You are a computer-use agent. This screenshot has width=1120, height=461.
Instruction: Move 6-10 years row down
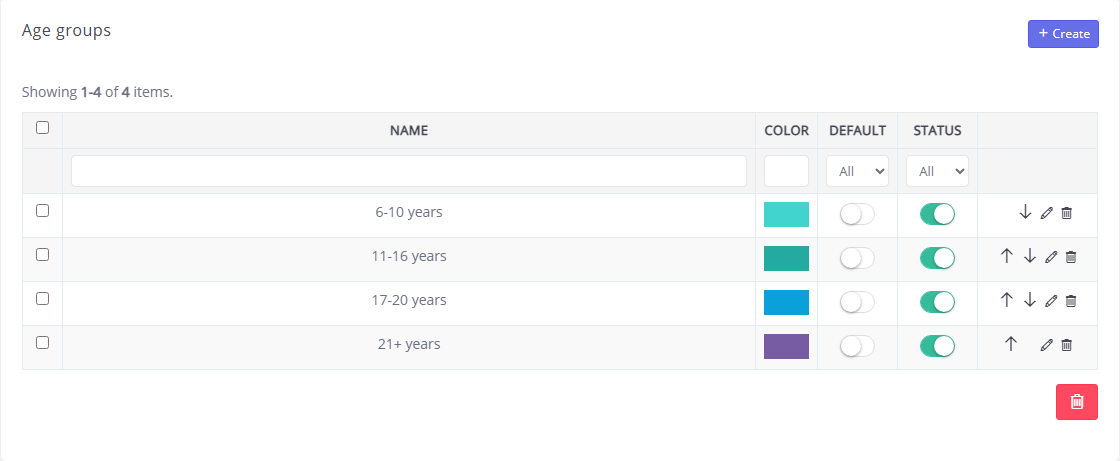coord(1025,212)
